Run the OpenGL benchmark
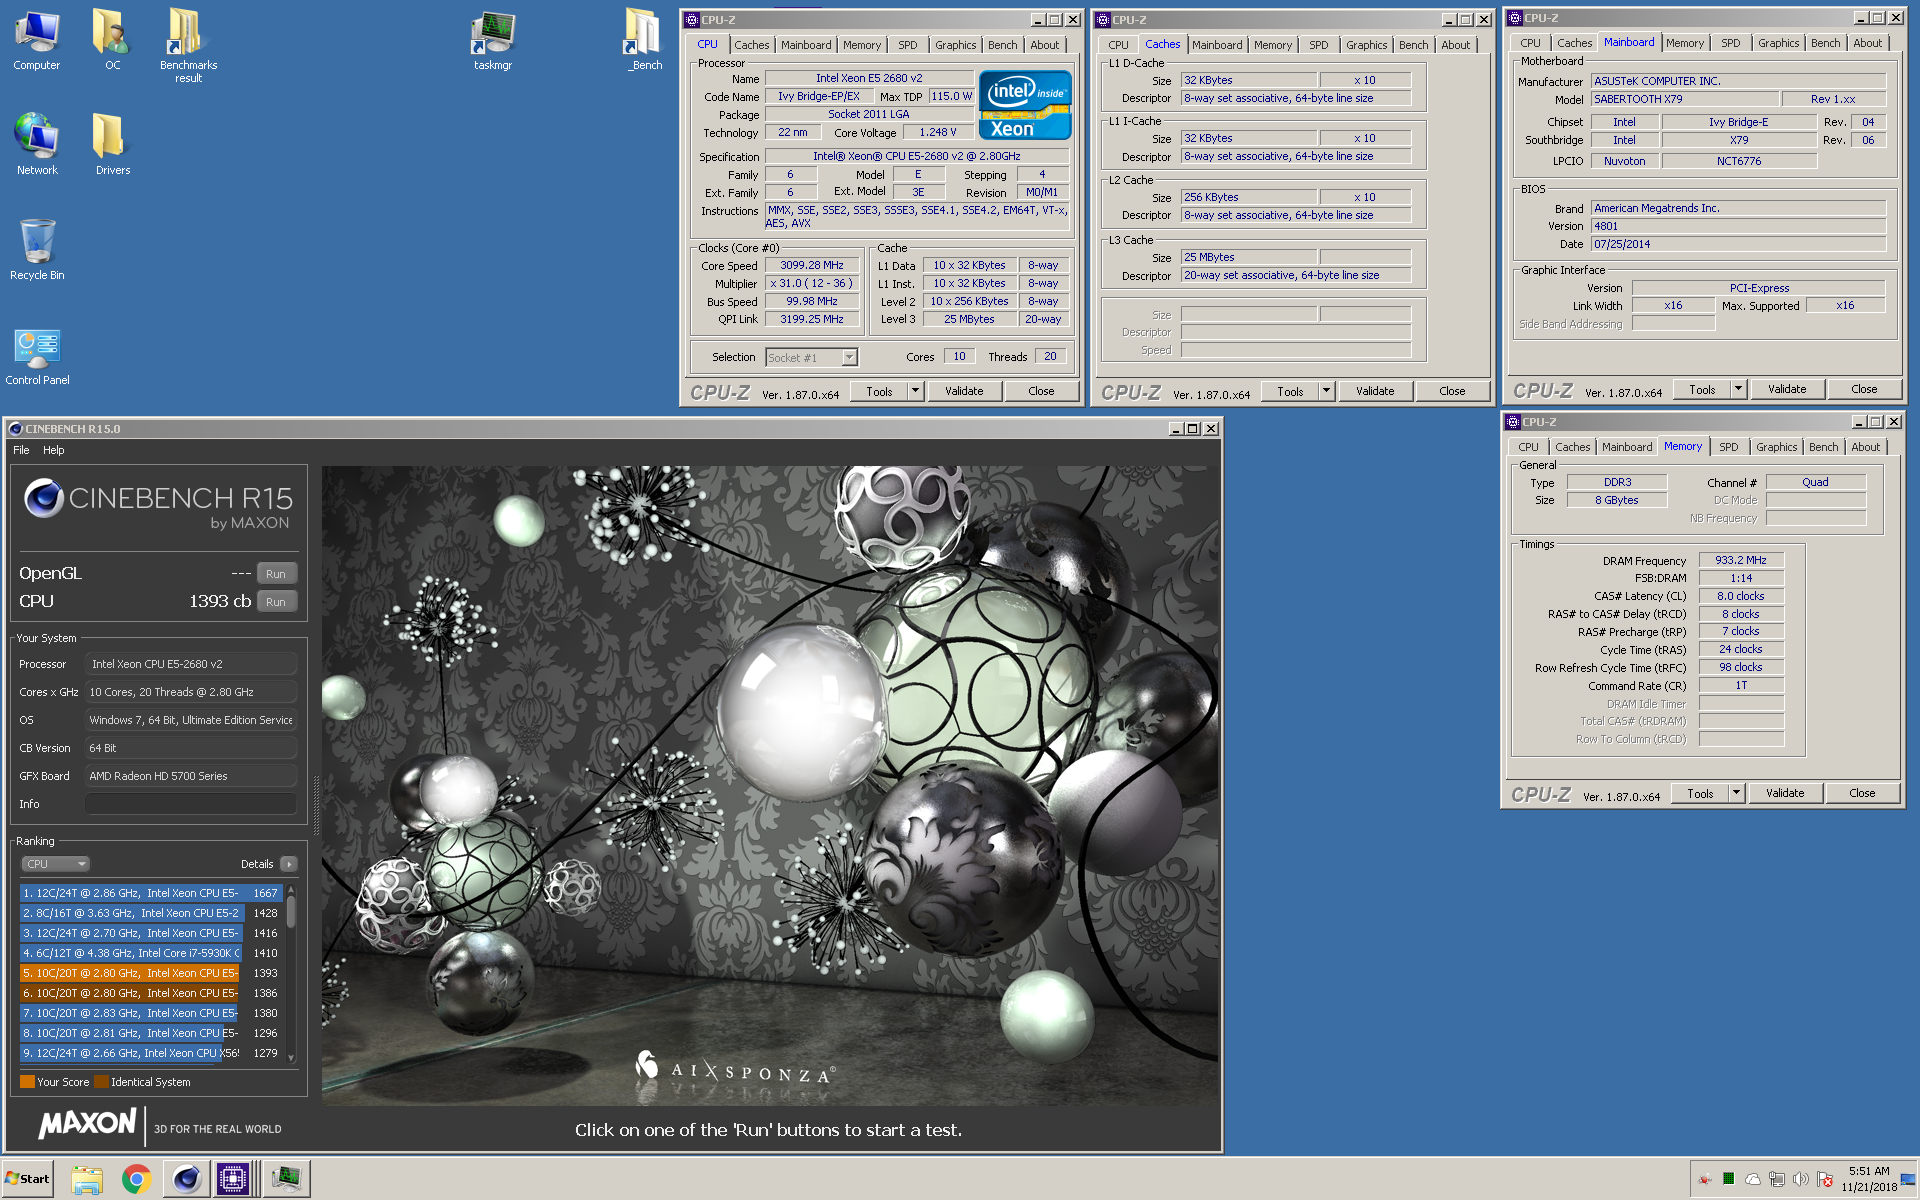Image resolution: width=1920 pixels, height=1200 pixels. (276, 574)
